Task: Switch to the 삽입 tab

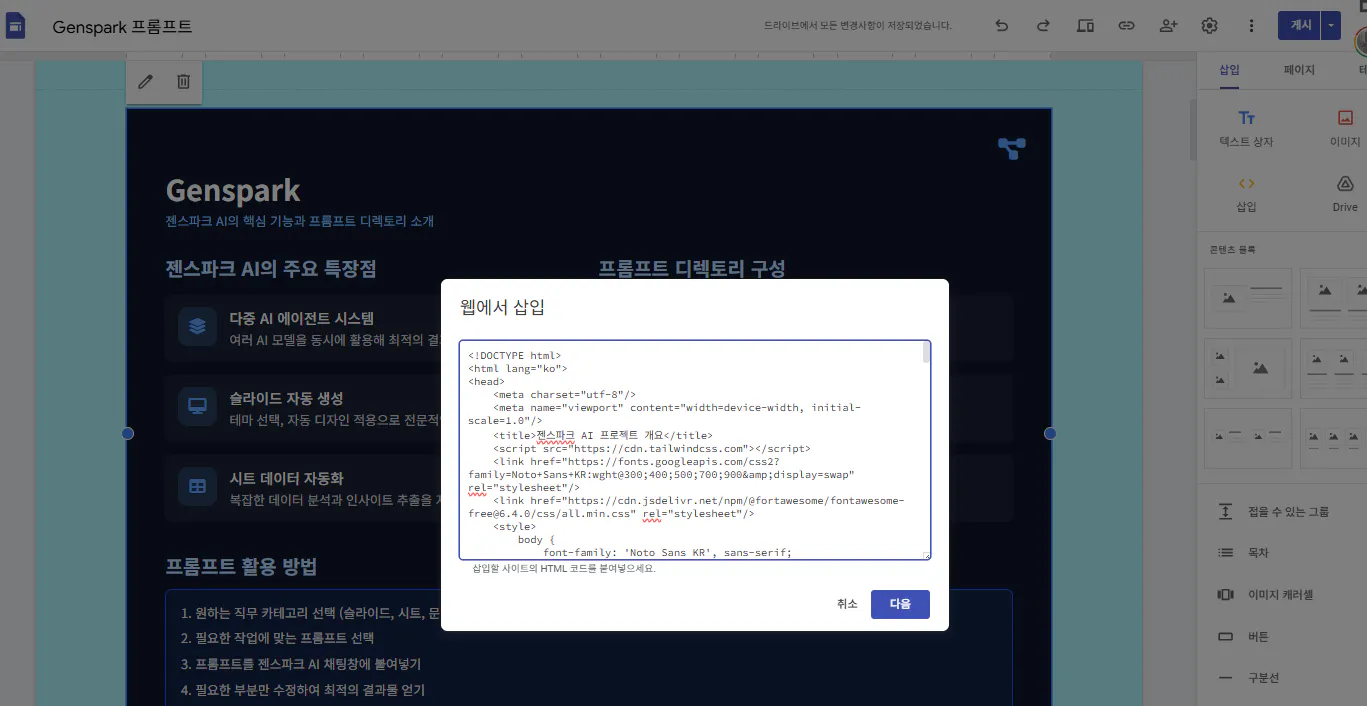Action: [1229, 70]
